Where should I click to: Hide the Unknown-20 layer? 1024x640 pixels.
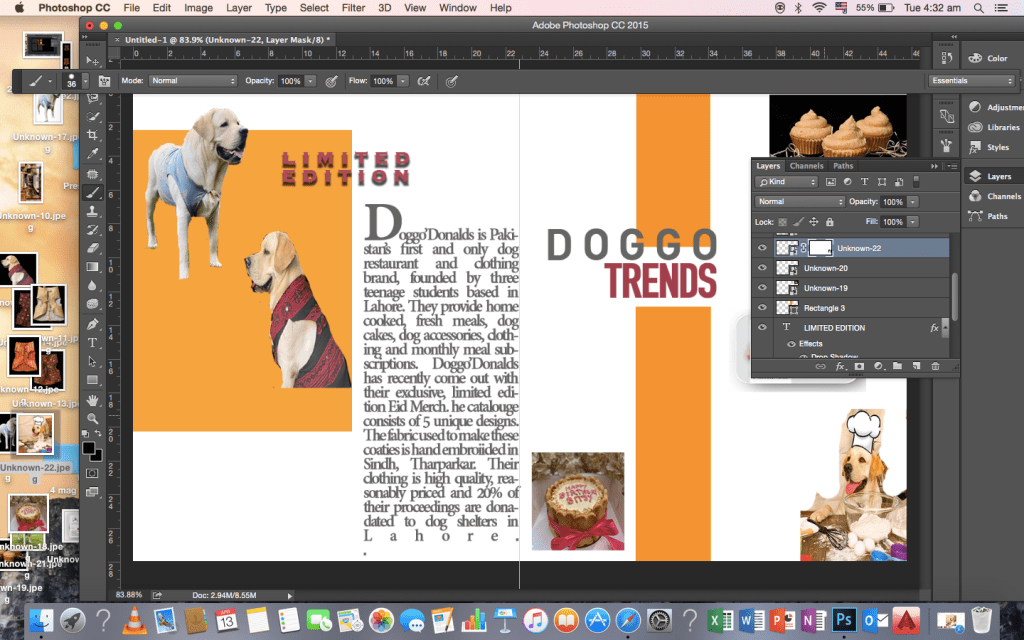point(762,268)
